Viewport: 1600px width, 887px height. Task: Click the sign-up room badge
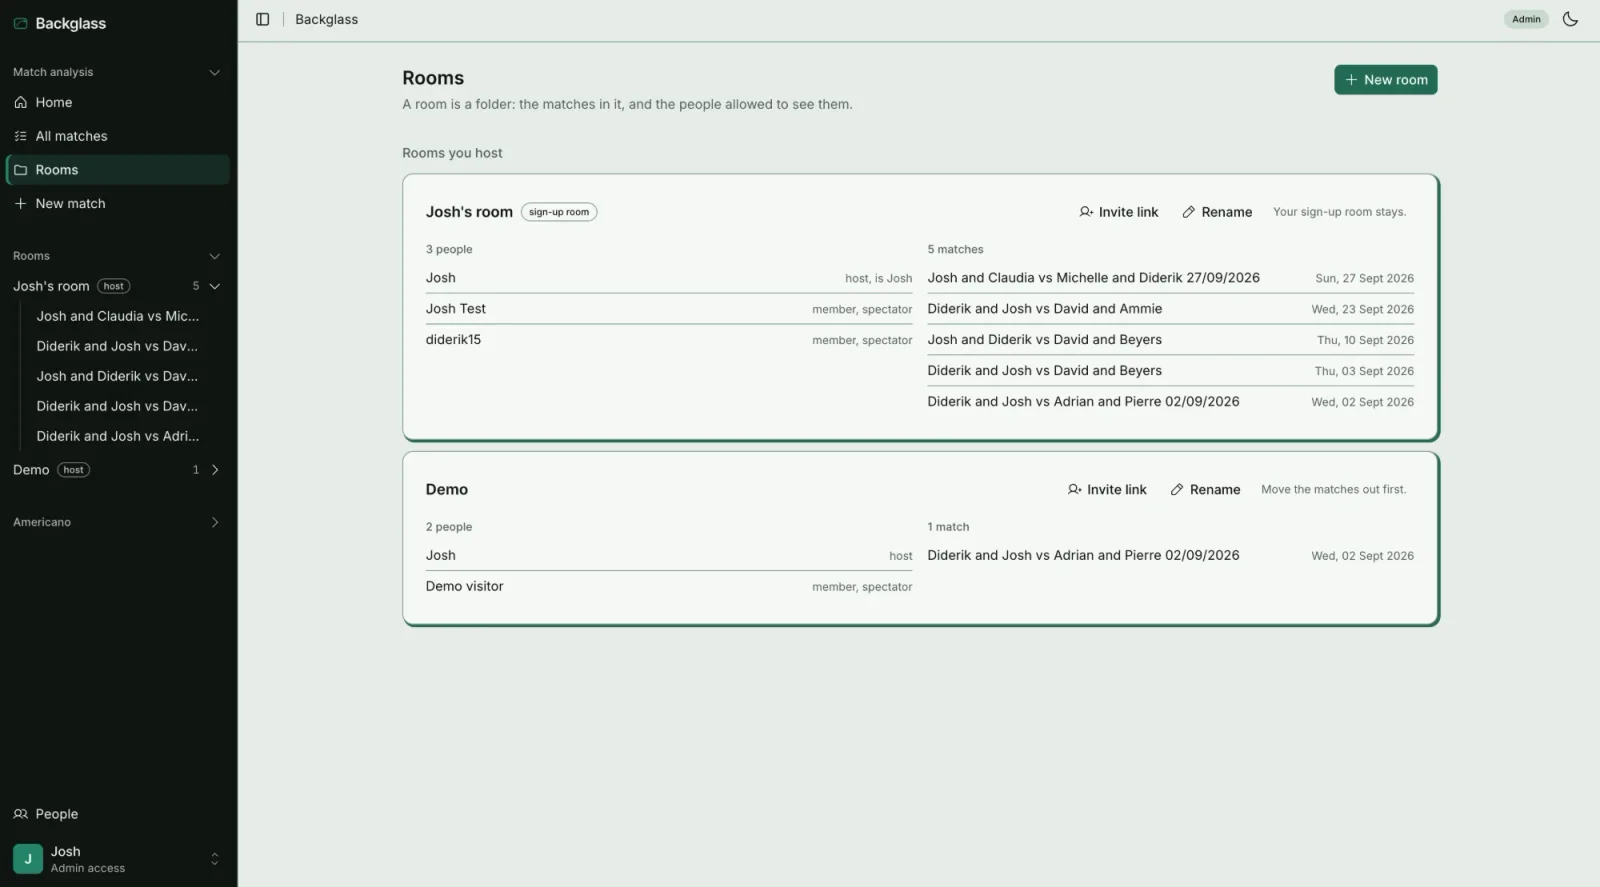(x=559, y=212)
